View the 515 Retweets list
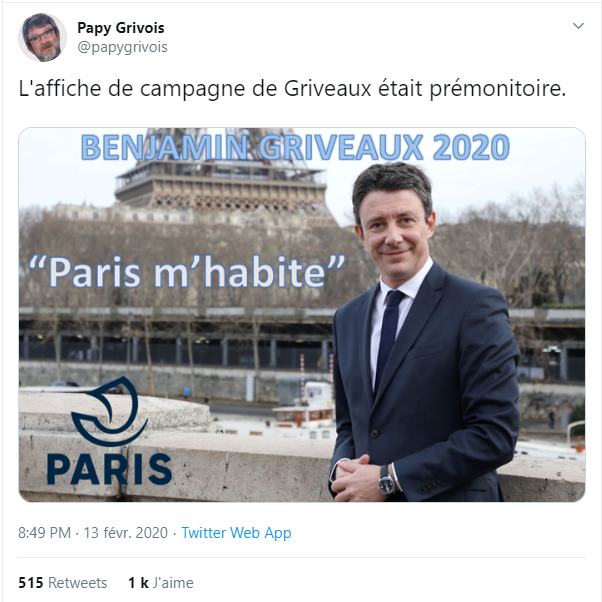The image size is (602, 602). coord(63,582)
